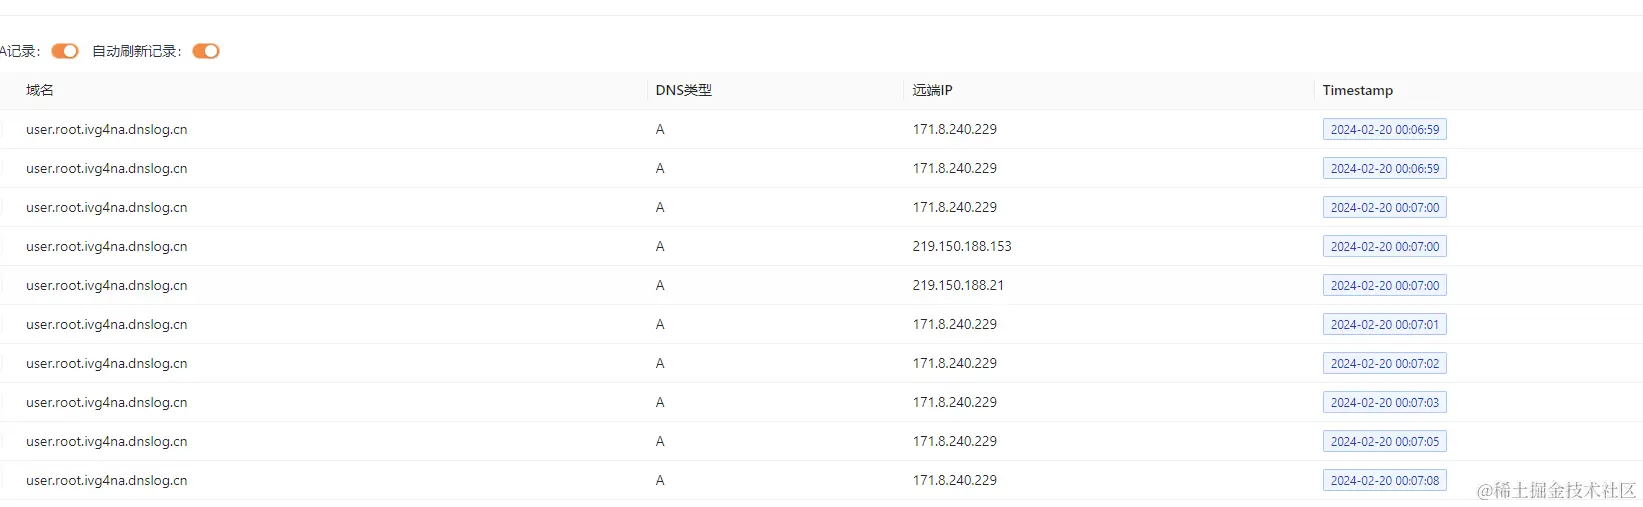Click DNS type A in the 00:07:03 row
Viewport: 1643px width, 507px height.
click(660, 402)
